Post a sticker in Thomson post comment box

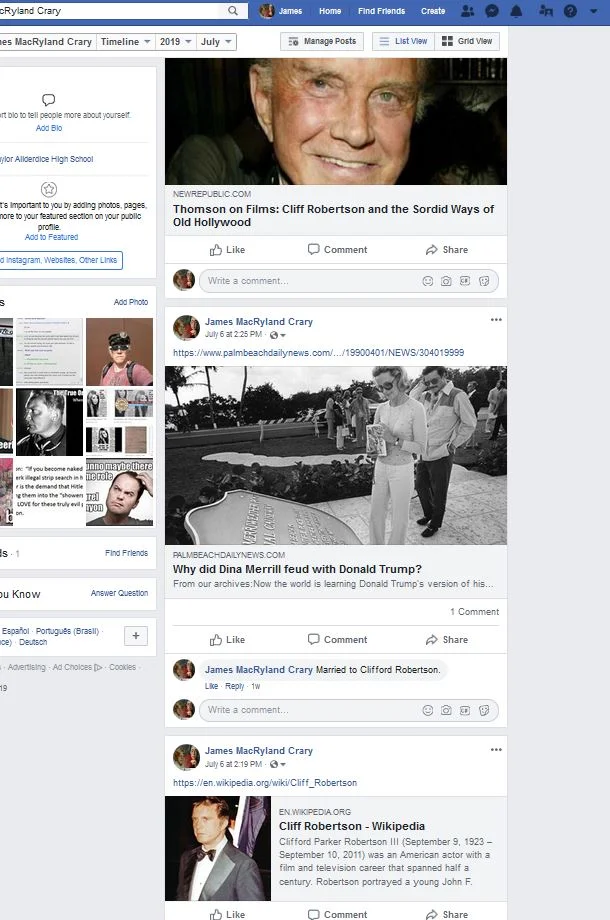click(x=484, y=281)
